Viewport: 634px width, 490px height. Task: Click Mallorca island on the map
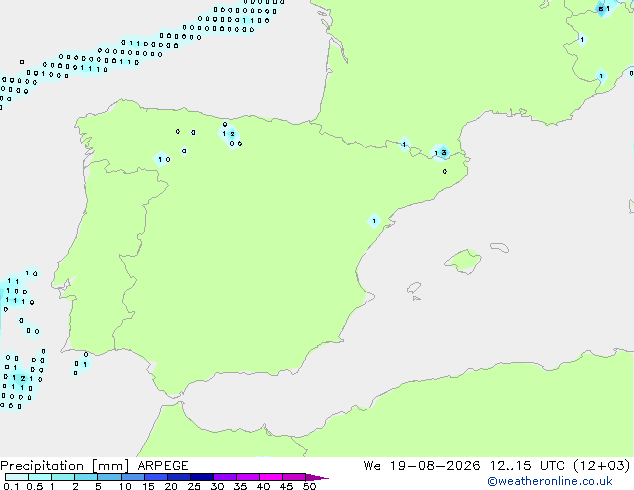pos(464,261)
